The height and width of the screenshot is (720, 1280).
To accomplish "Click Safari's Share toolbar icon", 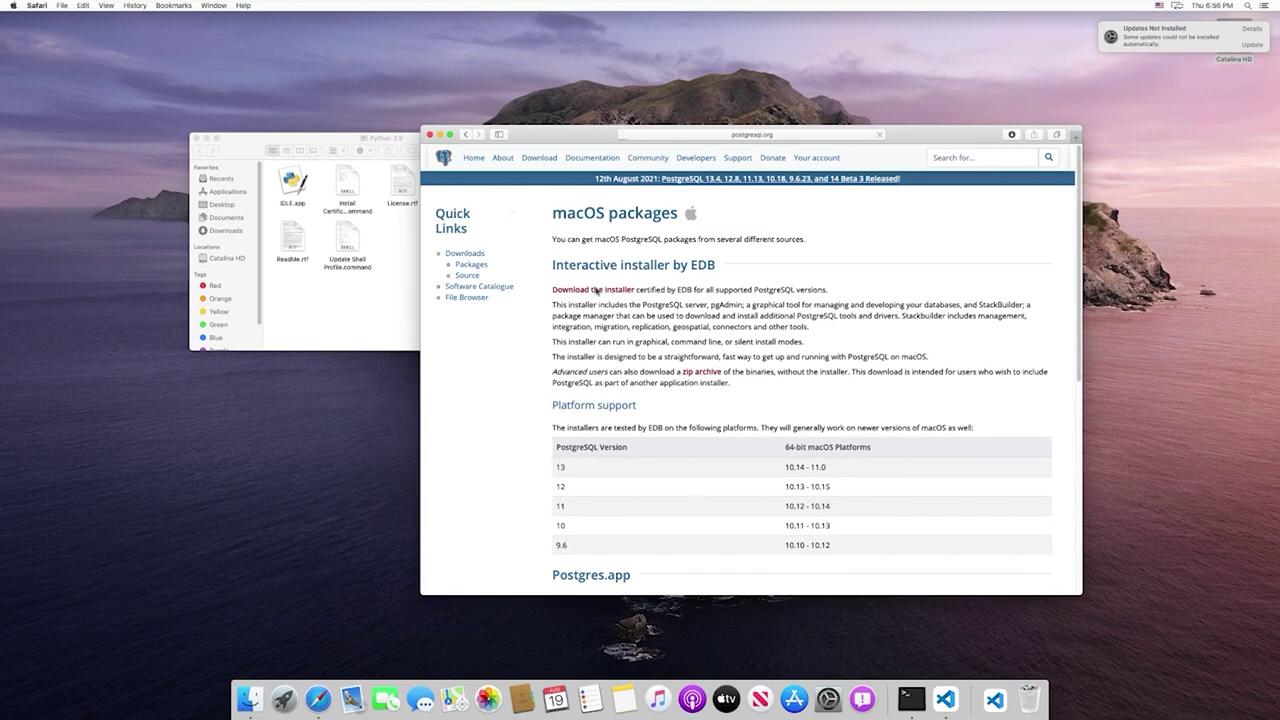I will [1034, 134].
